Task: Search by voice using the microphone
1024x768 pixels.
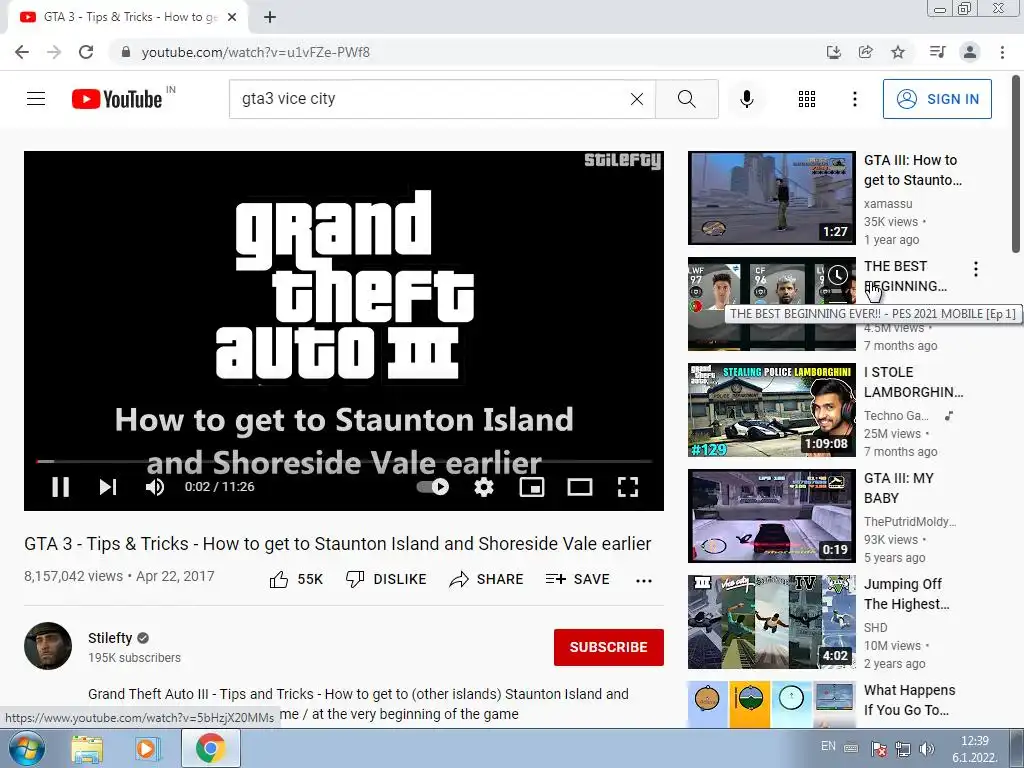Action: pos(746,99)
